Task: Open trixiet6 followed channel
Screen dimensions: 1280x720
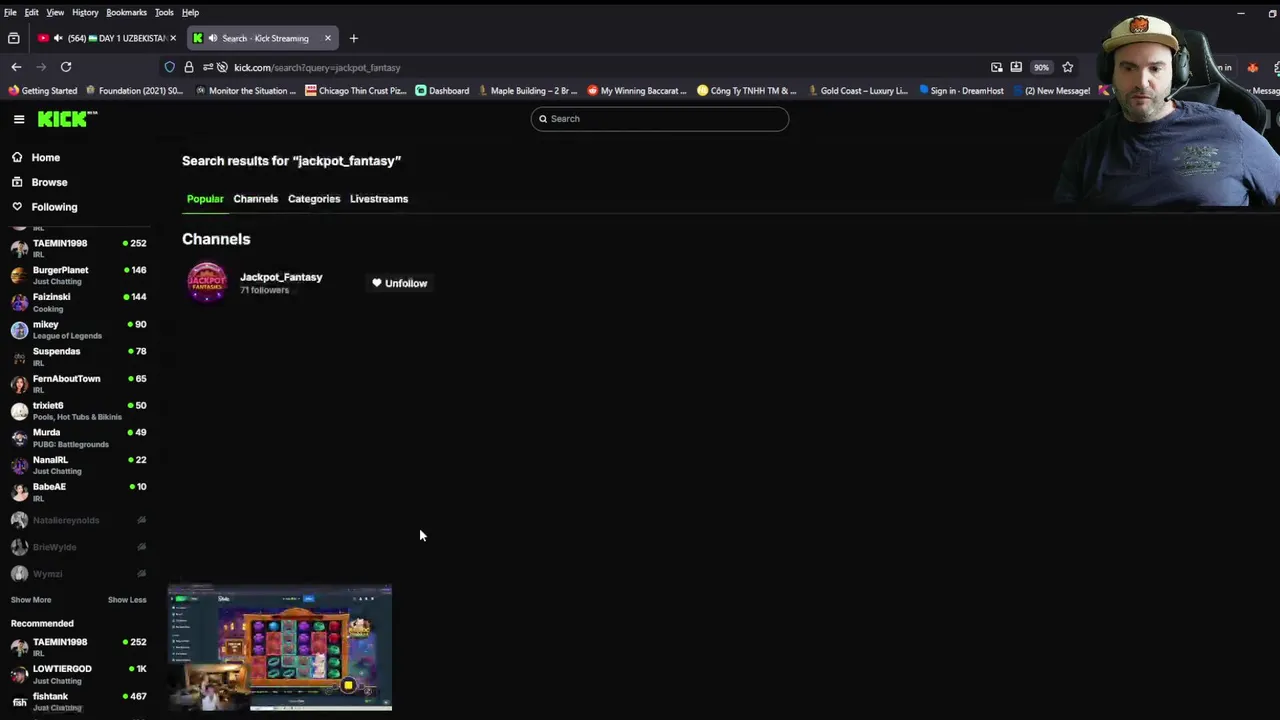Action: [79, 410]
